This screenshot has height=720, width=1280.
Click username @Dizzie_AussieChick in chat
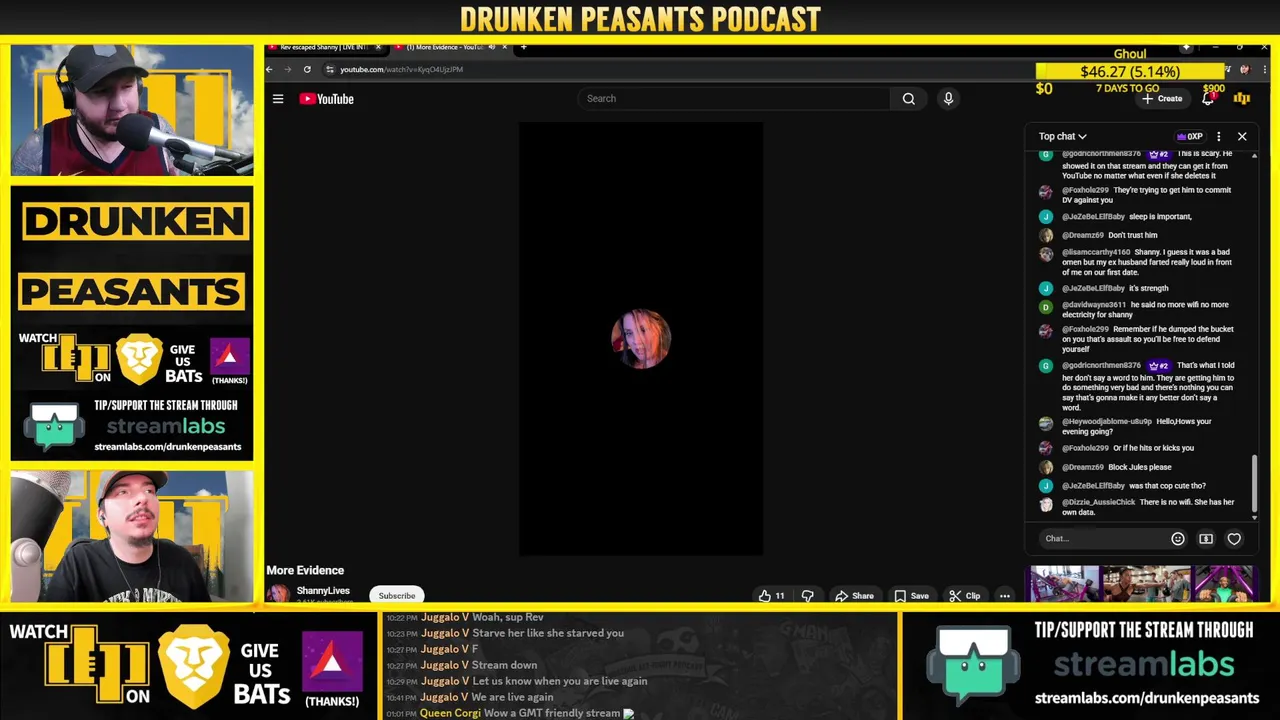pyautogui.click(x=1099, y=502)
